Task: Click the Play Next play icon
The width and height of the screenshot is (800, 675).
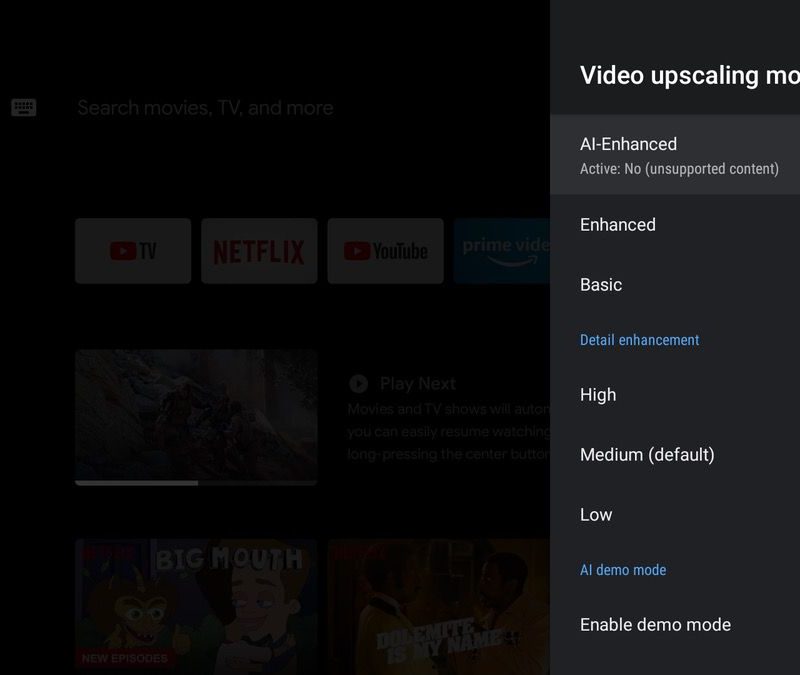Action: (358, 384)
